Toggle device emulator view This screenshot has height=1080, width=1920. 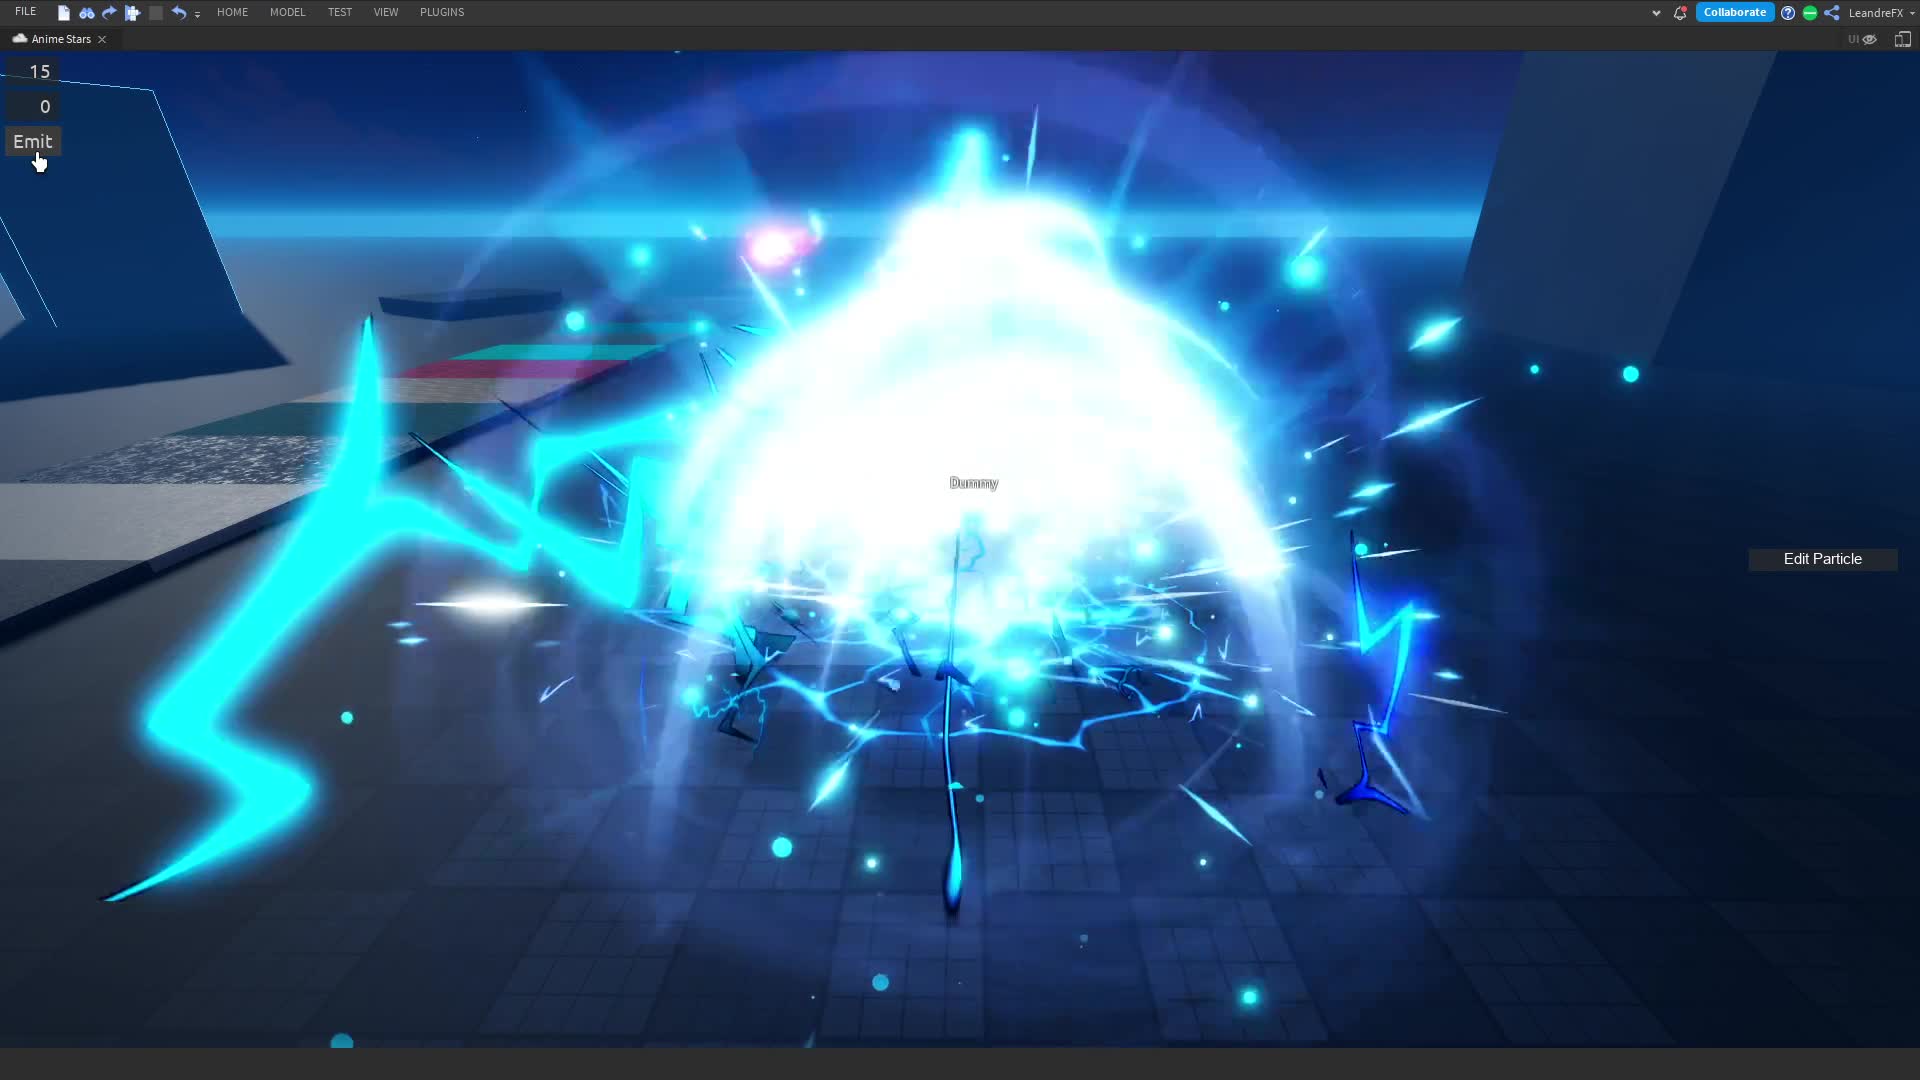(1903, 39)
